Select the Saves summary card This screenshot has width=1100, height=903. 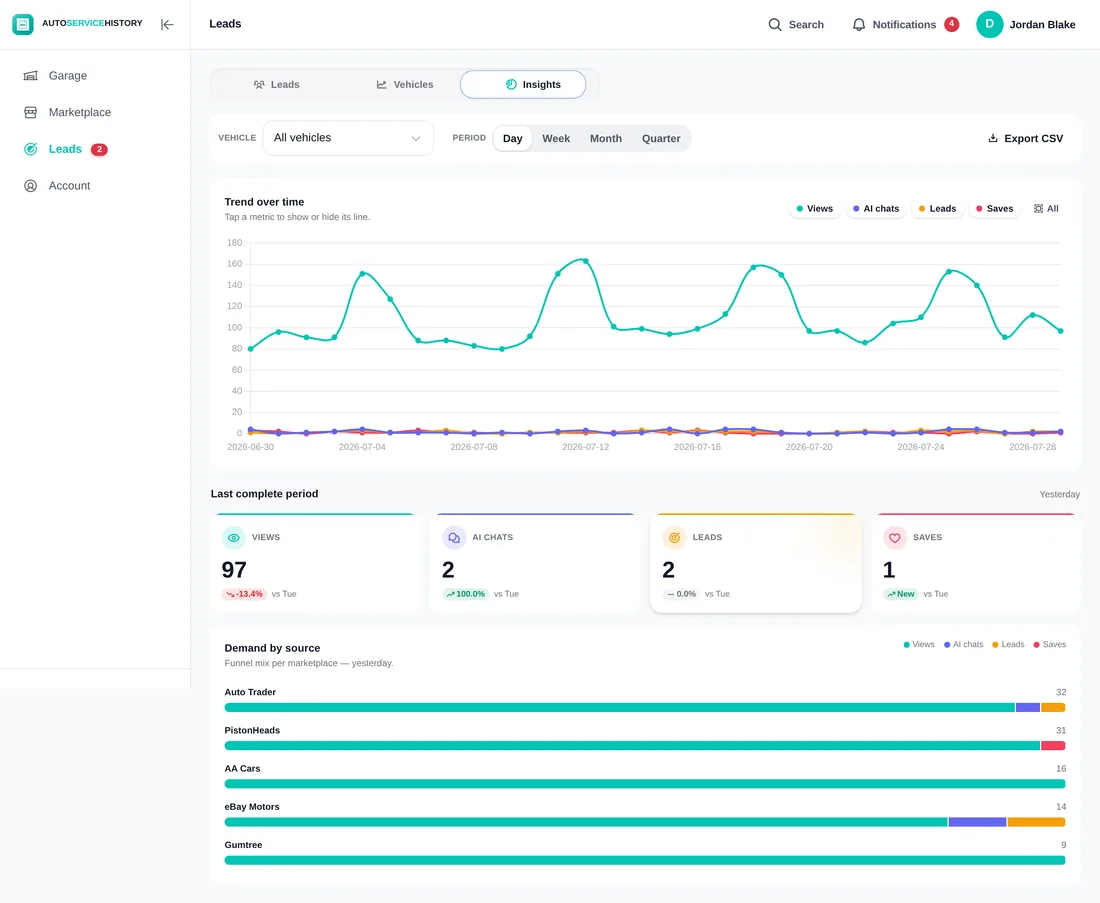coord(976,563)
